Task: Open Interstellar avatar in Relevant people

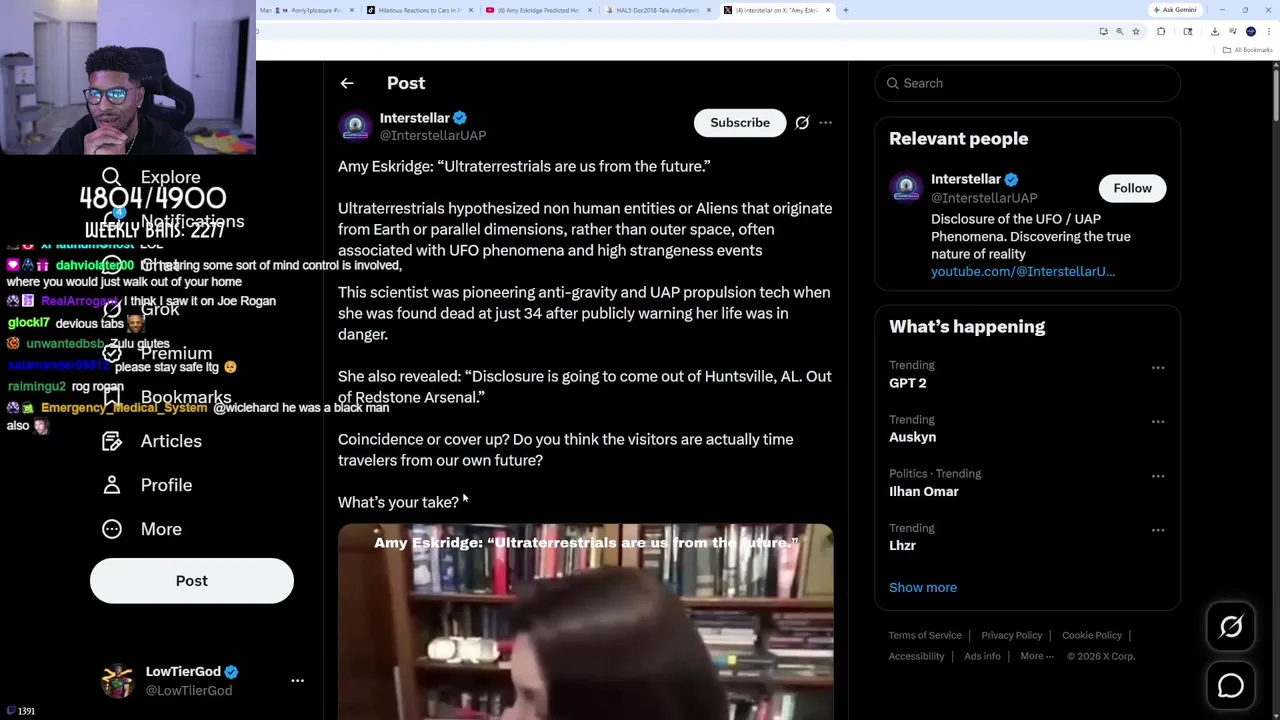Action: [x=906, y=188]
